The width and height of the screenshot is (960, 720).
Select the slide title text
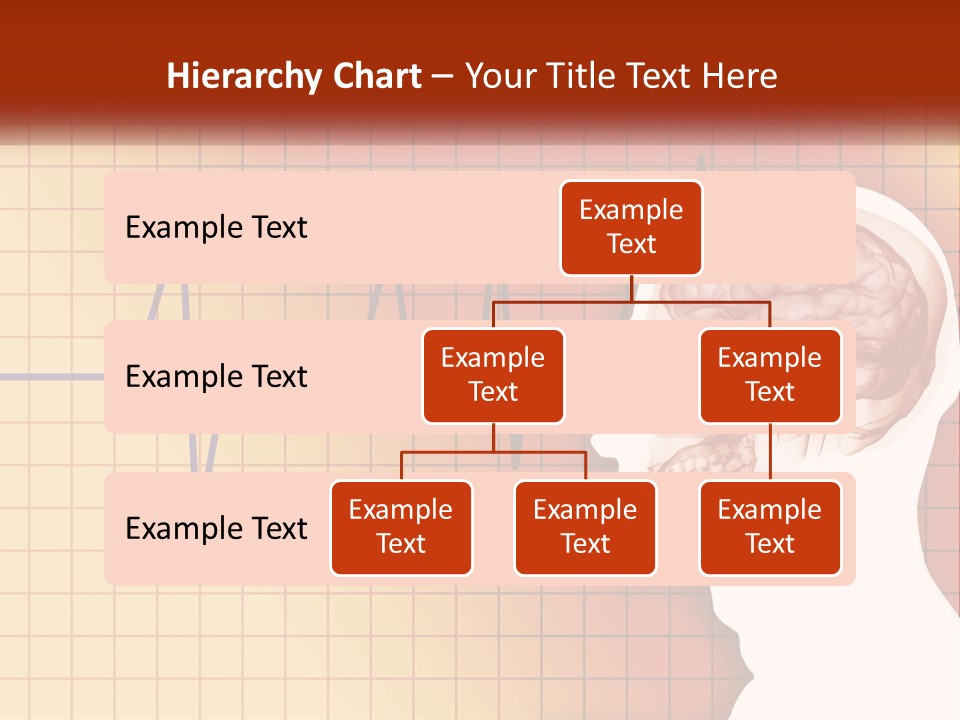pos(473,76)
